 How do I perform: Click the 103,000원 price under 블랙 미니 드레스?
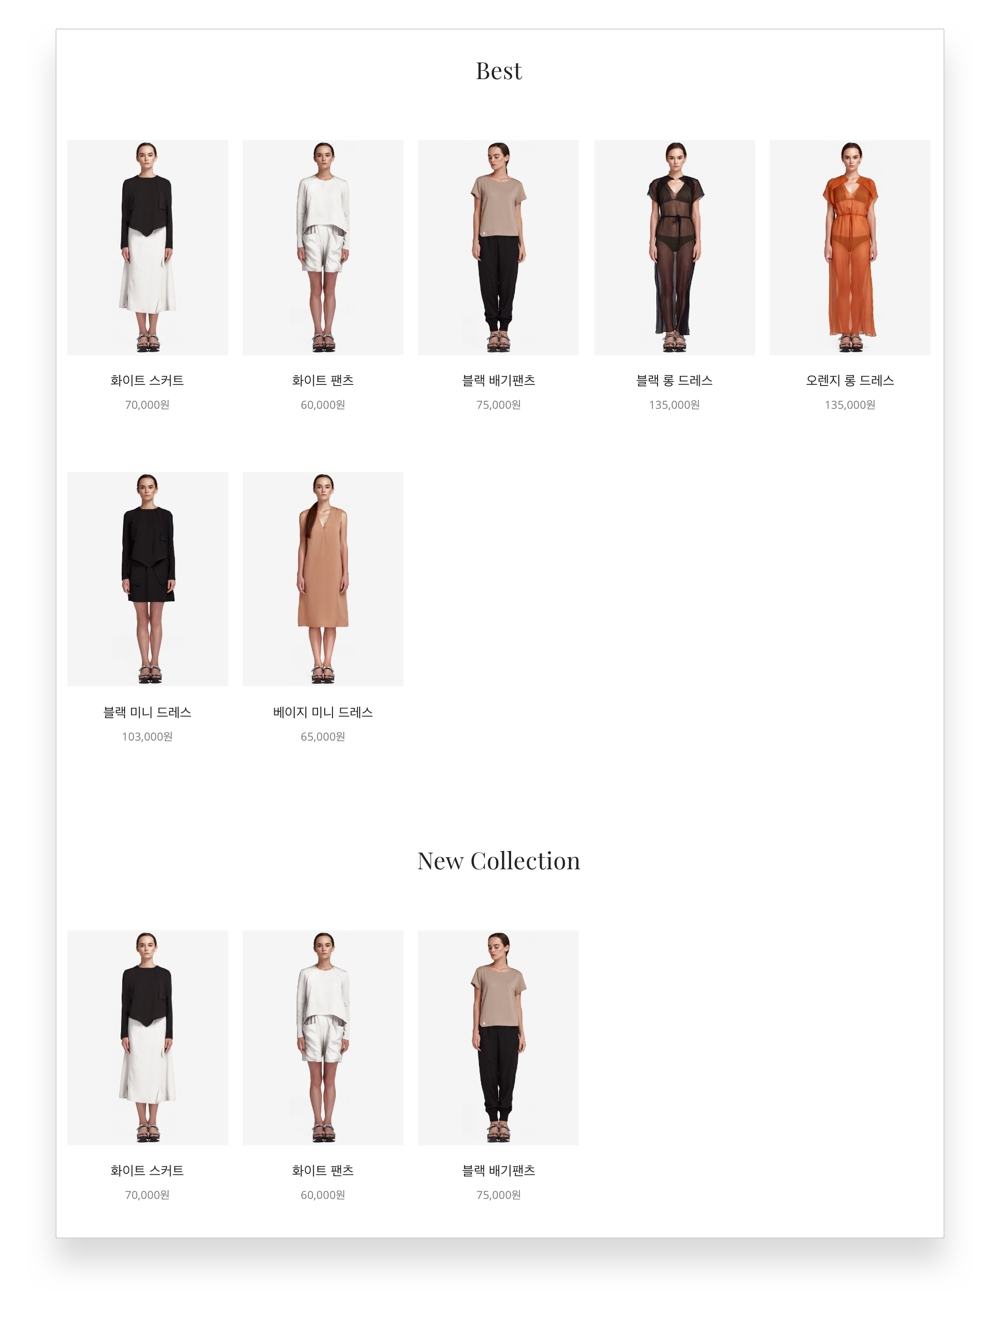pos(147,737)
